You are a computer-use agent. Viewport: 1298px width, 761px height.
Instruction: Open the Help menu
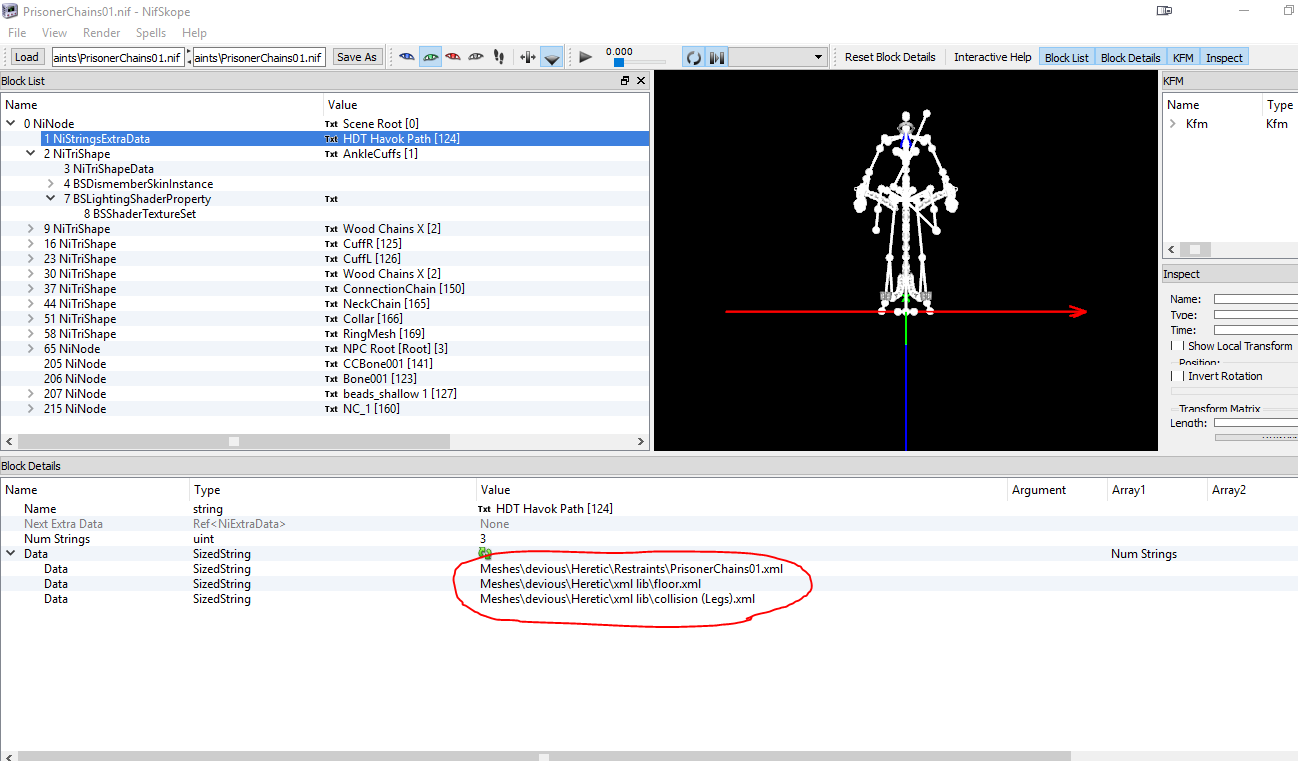pos(194,33)
